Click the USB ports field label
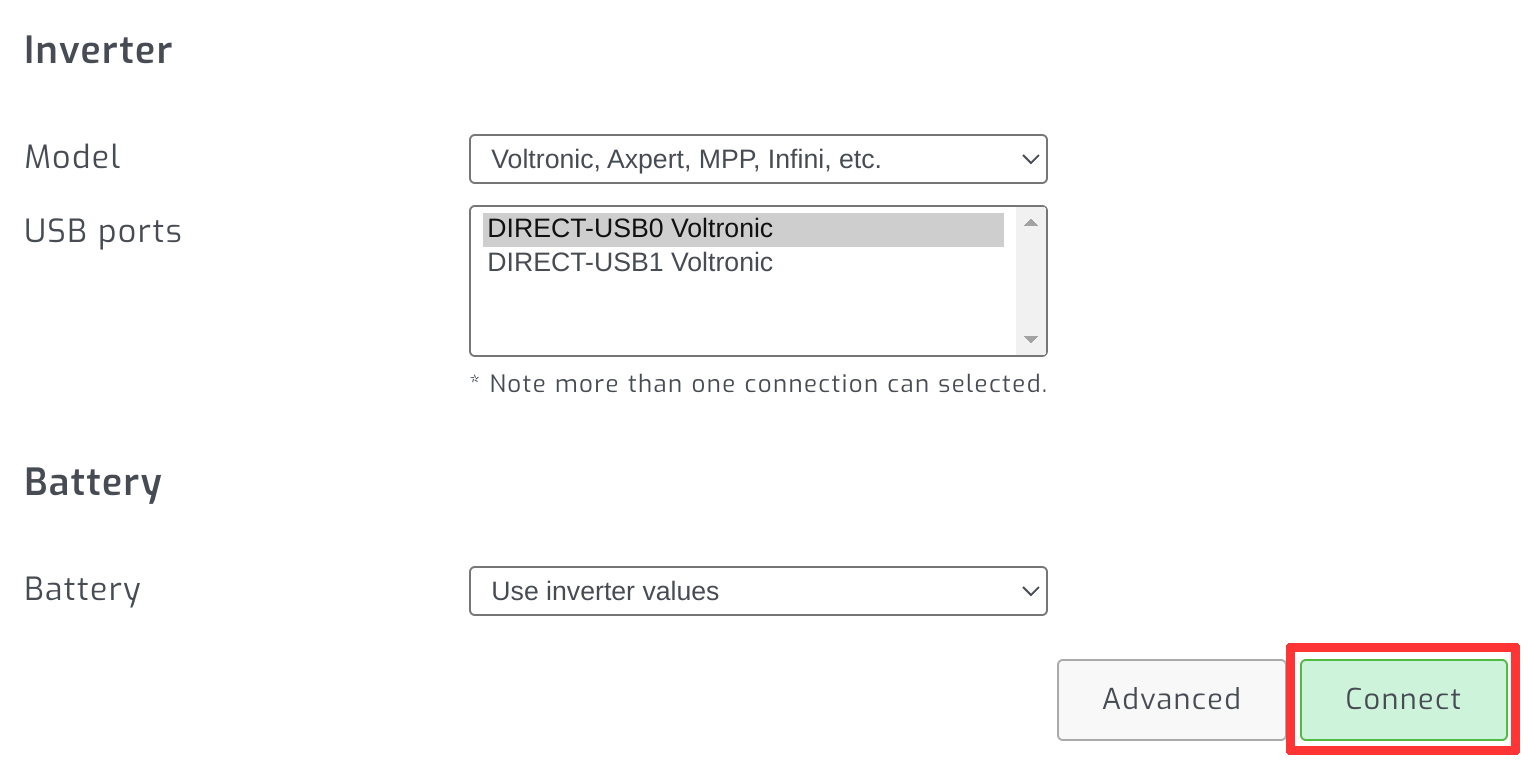The width and height of the screenshot is (1528, 764). click(x=103, y=231)
